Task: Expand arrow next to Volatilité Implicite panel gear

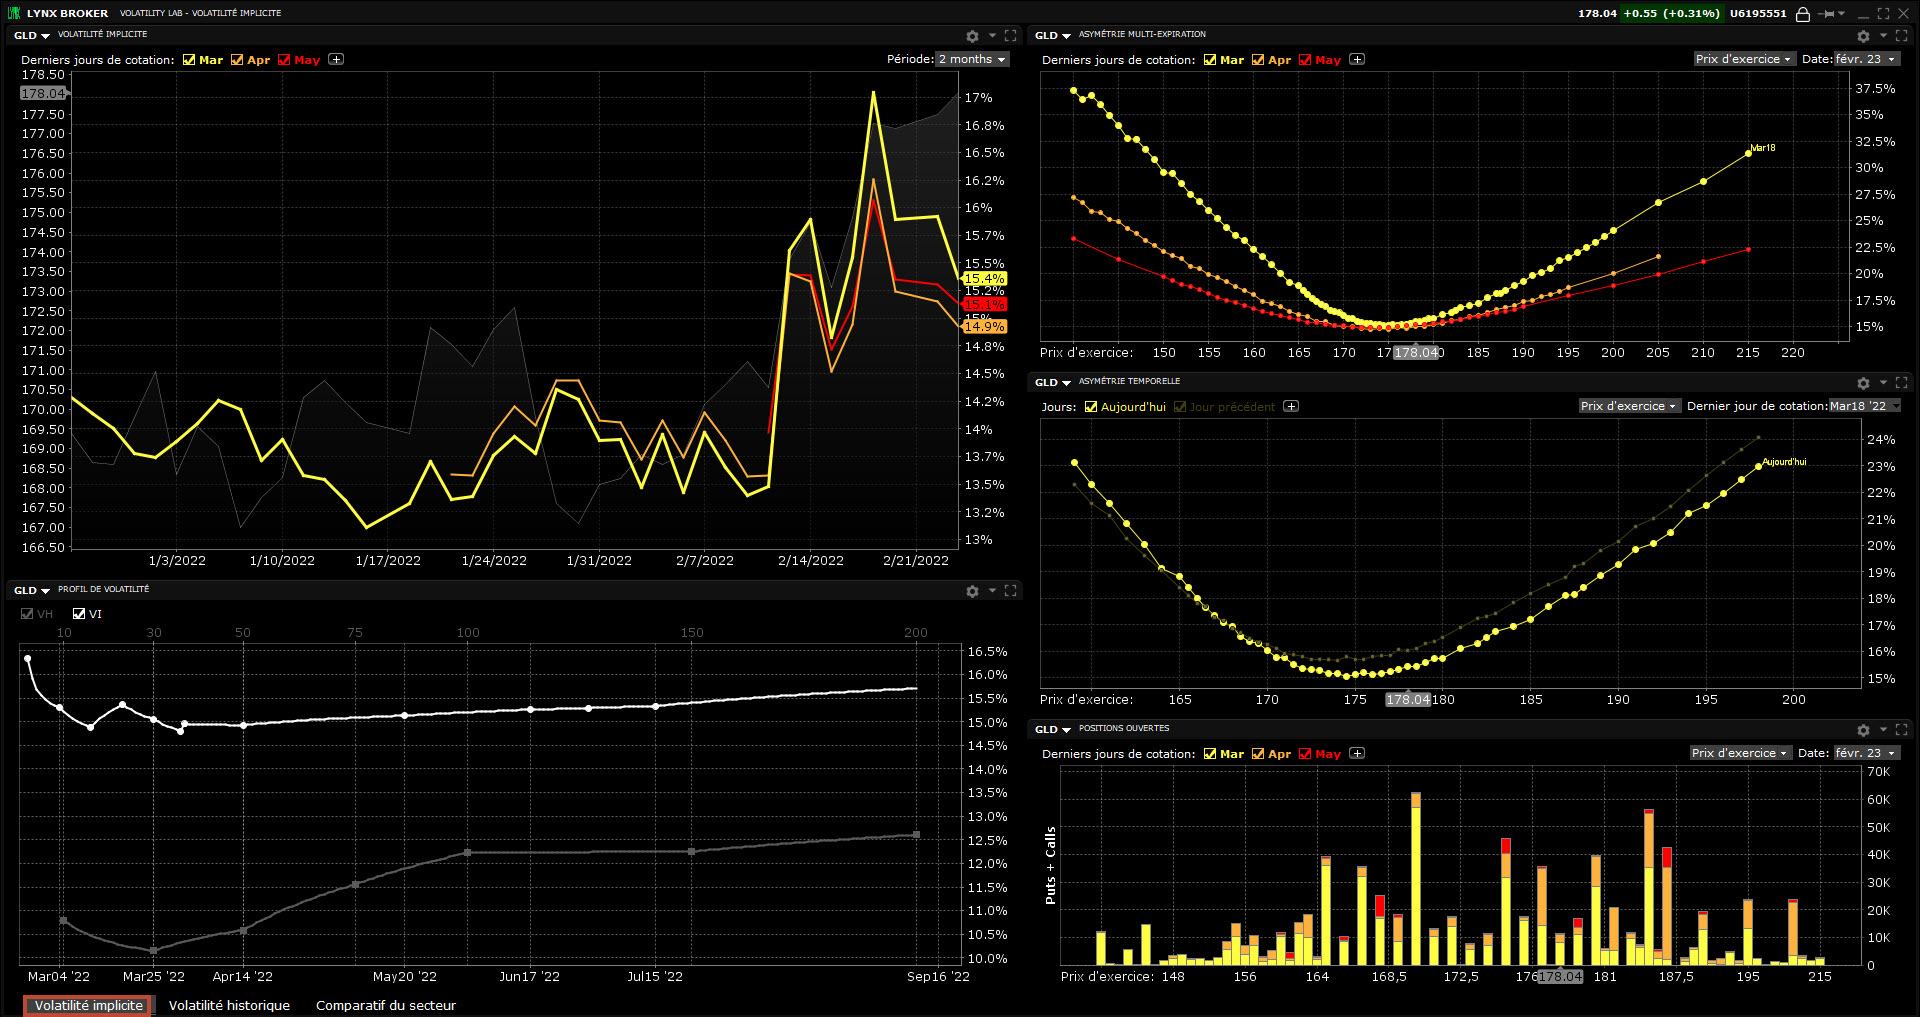Action: pos(992,35)
